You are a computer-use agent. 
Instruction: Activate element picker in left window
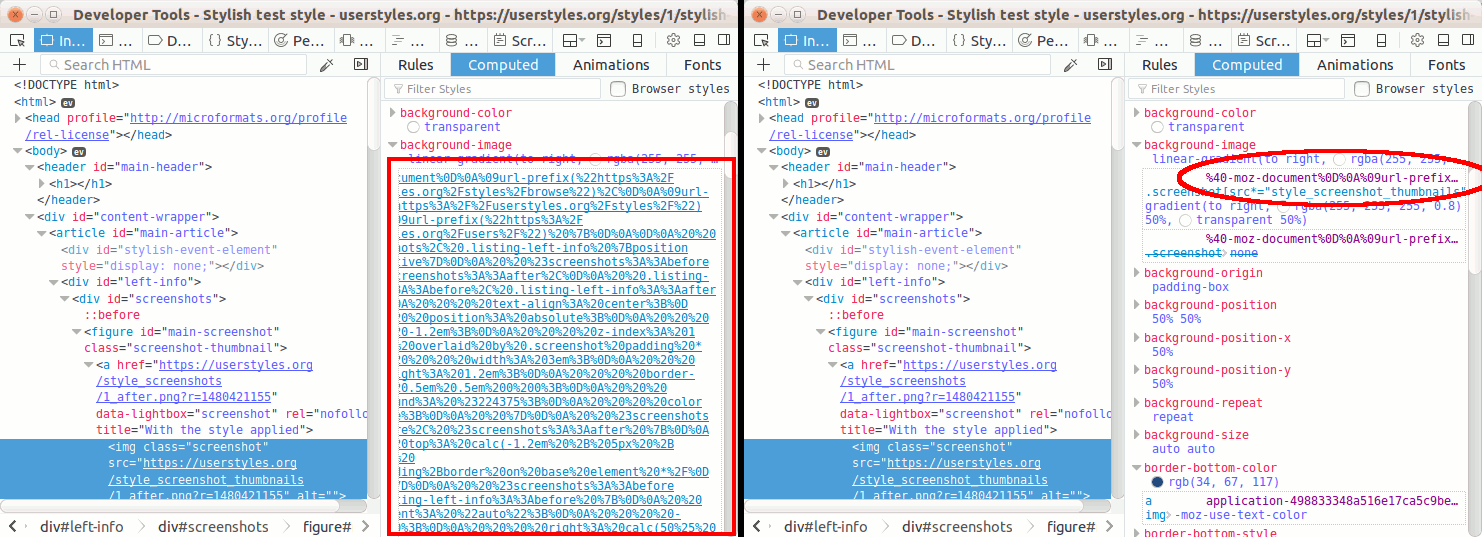[17, 41]
